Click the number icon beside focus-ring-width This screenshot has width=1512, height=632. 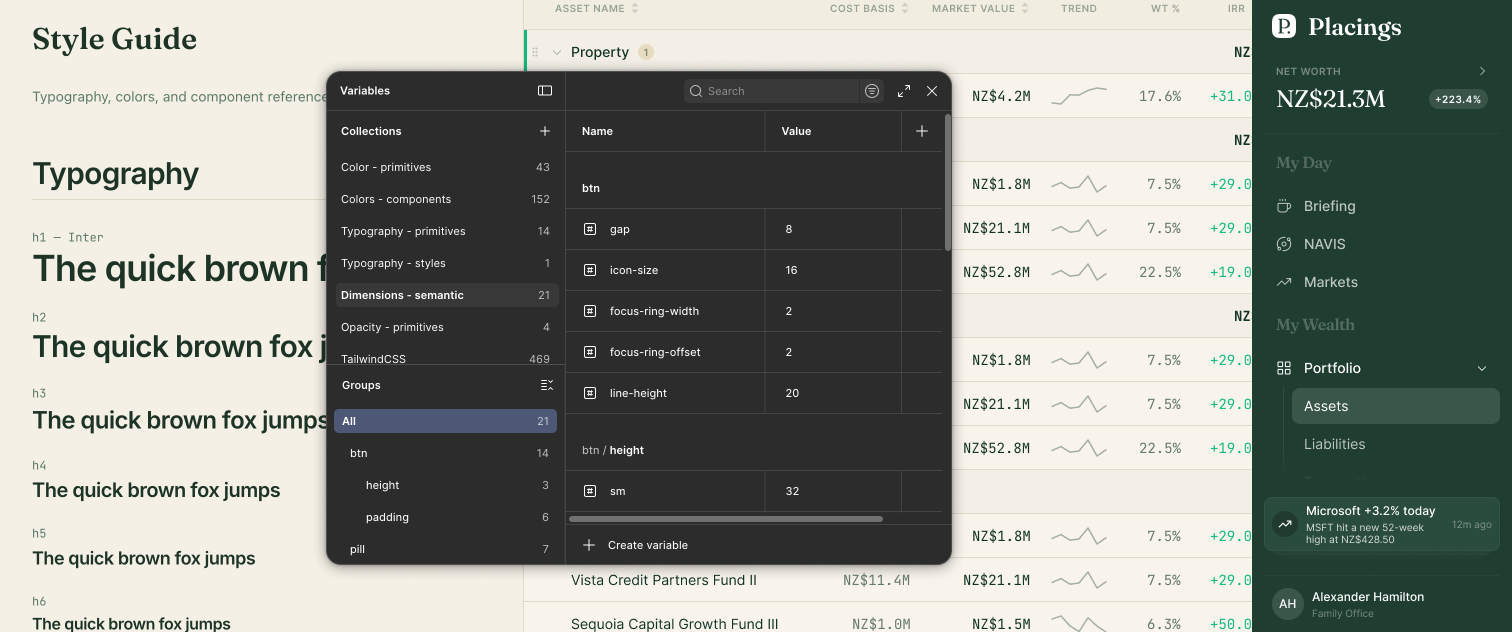click(x=590, y=311)
